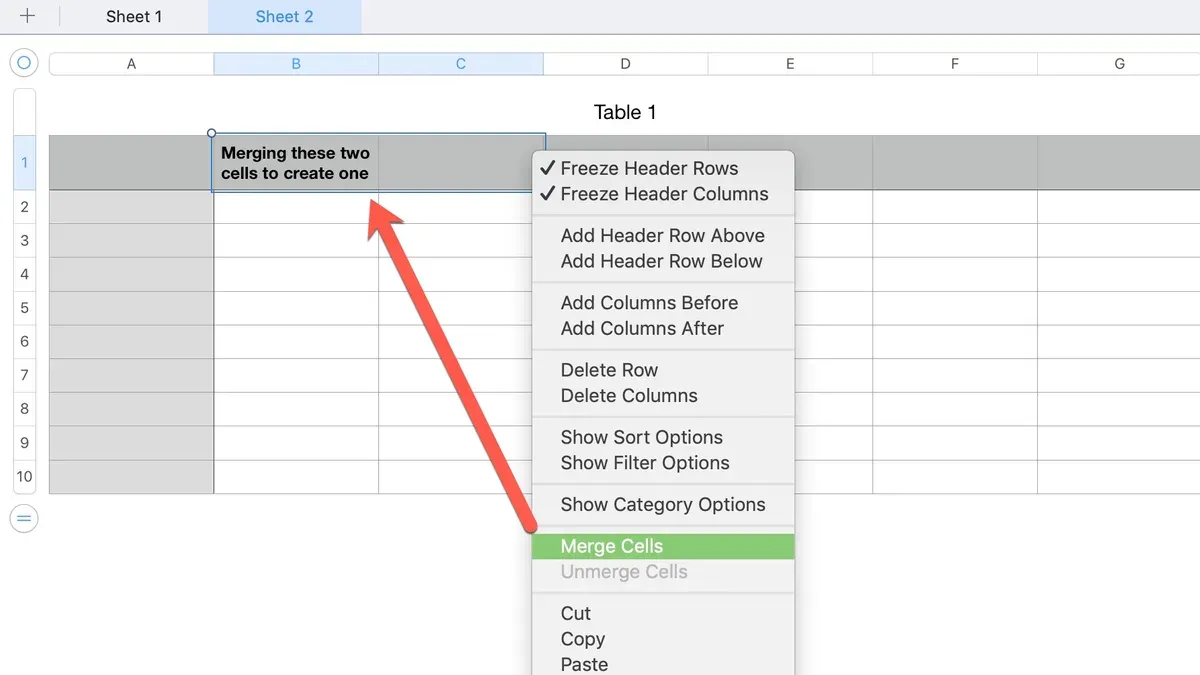The width and height of the screenshot is (1200, 675).
Task: Click cell with 'Merging these two cells' text
Action: point(296,163)
